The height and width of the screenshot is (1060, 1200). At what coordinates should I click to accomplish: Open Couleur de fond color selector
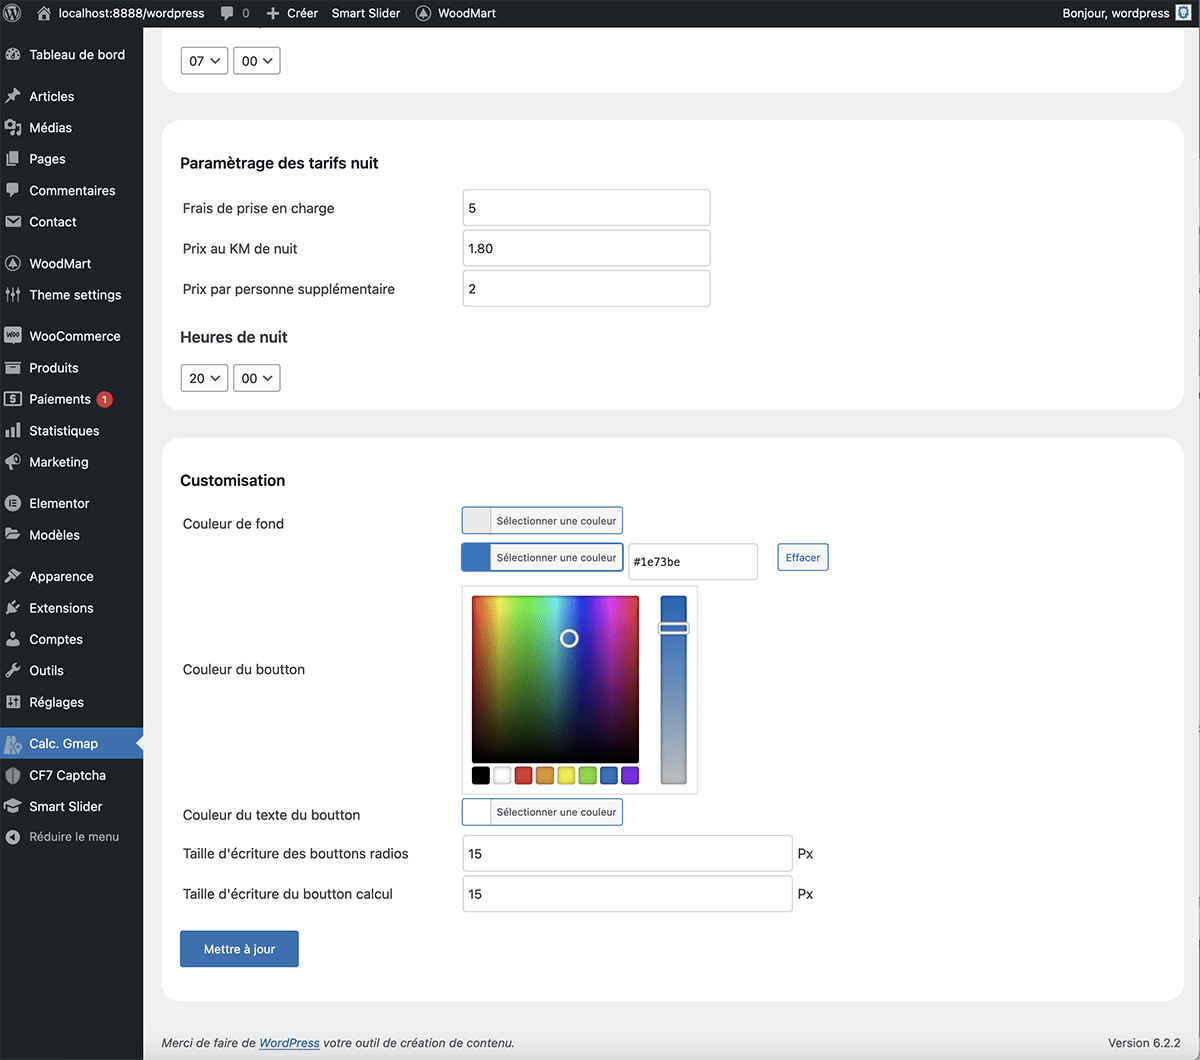[x=542, y=520]
